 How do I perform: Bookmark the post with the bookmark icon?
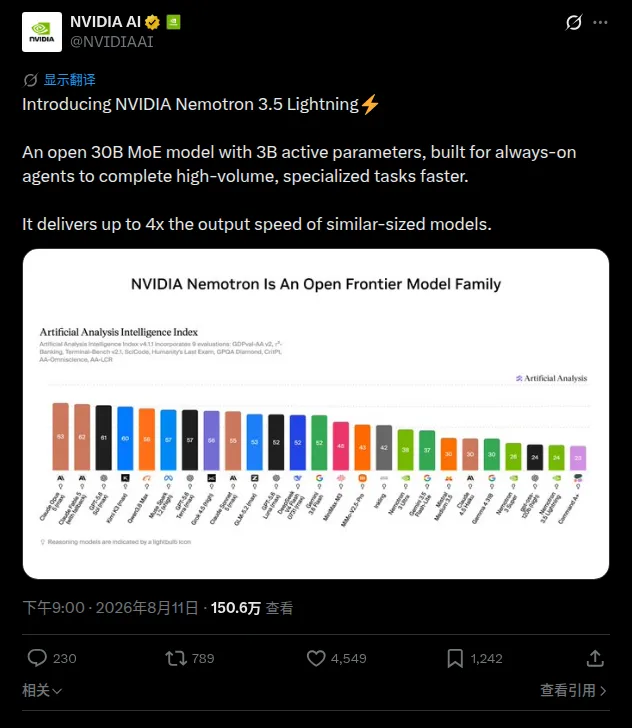[x=455, y=658]
